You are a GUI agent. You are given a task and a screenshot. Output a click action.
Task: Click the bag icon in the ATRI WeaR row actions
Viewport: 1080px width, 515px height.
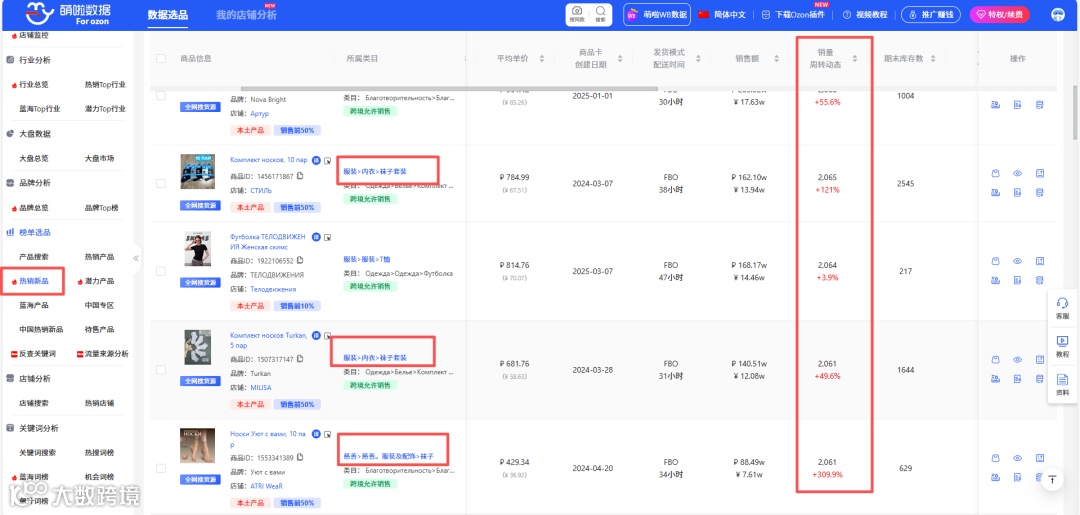[x=995, y=459]
